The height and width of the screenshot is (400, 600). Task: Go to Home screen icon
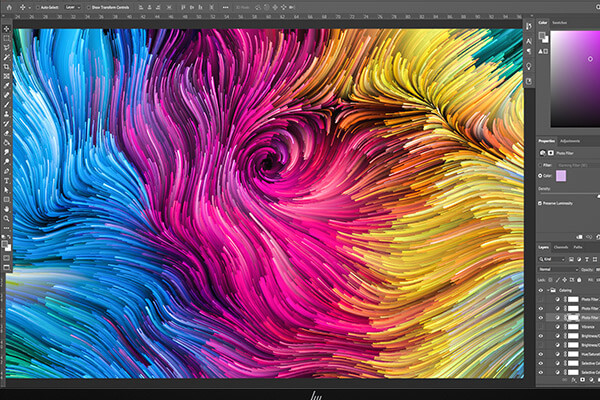(x=9, y=7)
